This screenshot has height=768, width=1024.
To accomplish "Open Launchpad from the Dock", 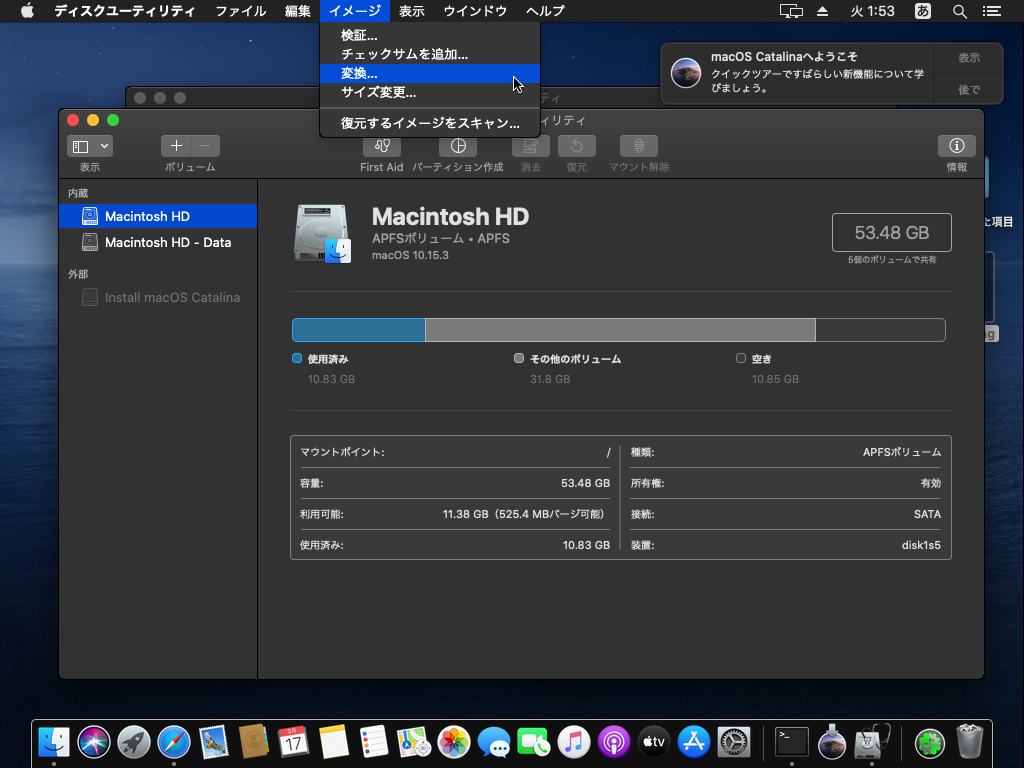I will 133,743.
